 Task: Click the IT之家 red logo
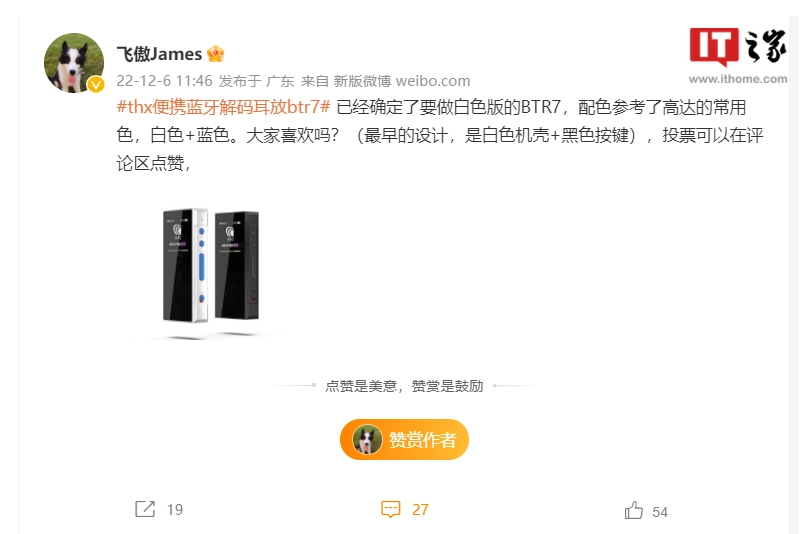point(714,46)
